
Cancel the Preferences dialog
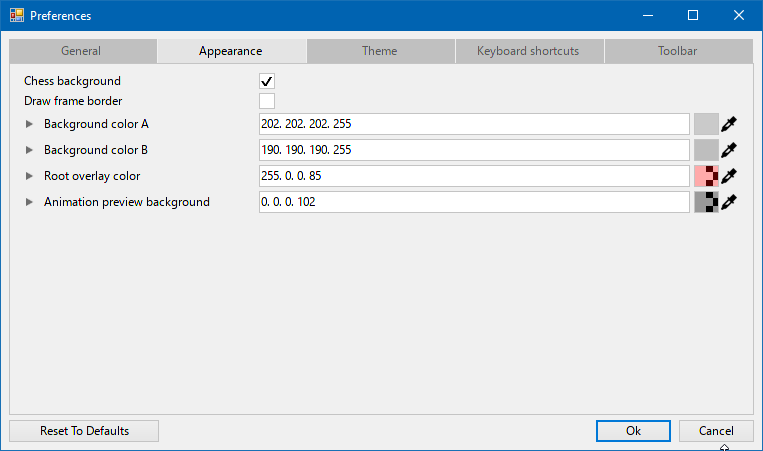[x=716, y=431]
